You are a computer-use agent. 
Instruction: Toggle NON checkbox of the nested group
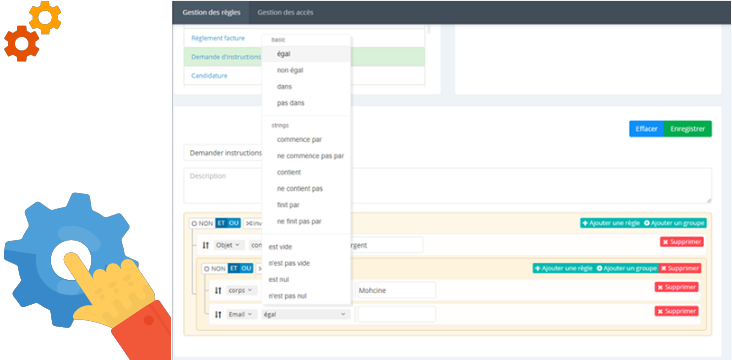pos(215,268)
